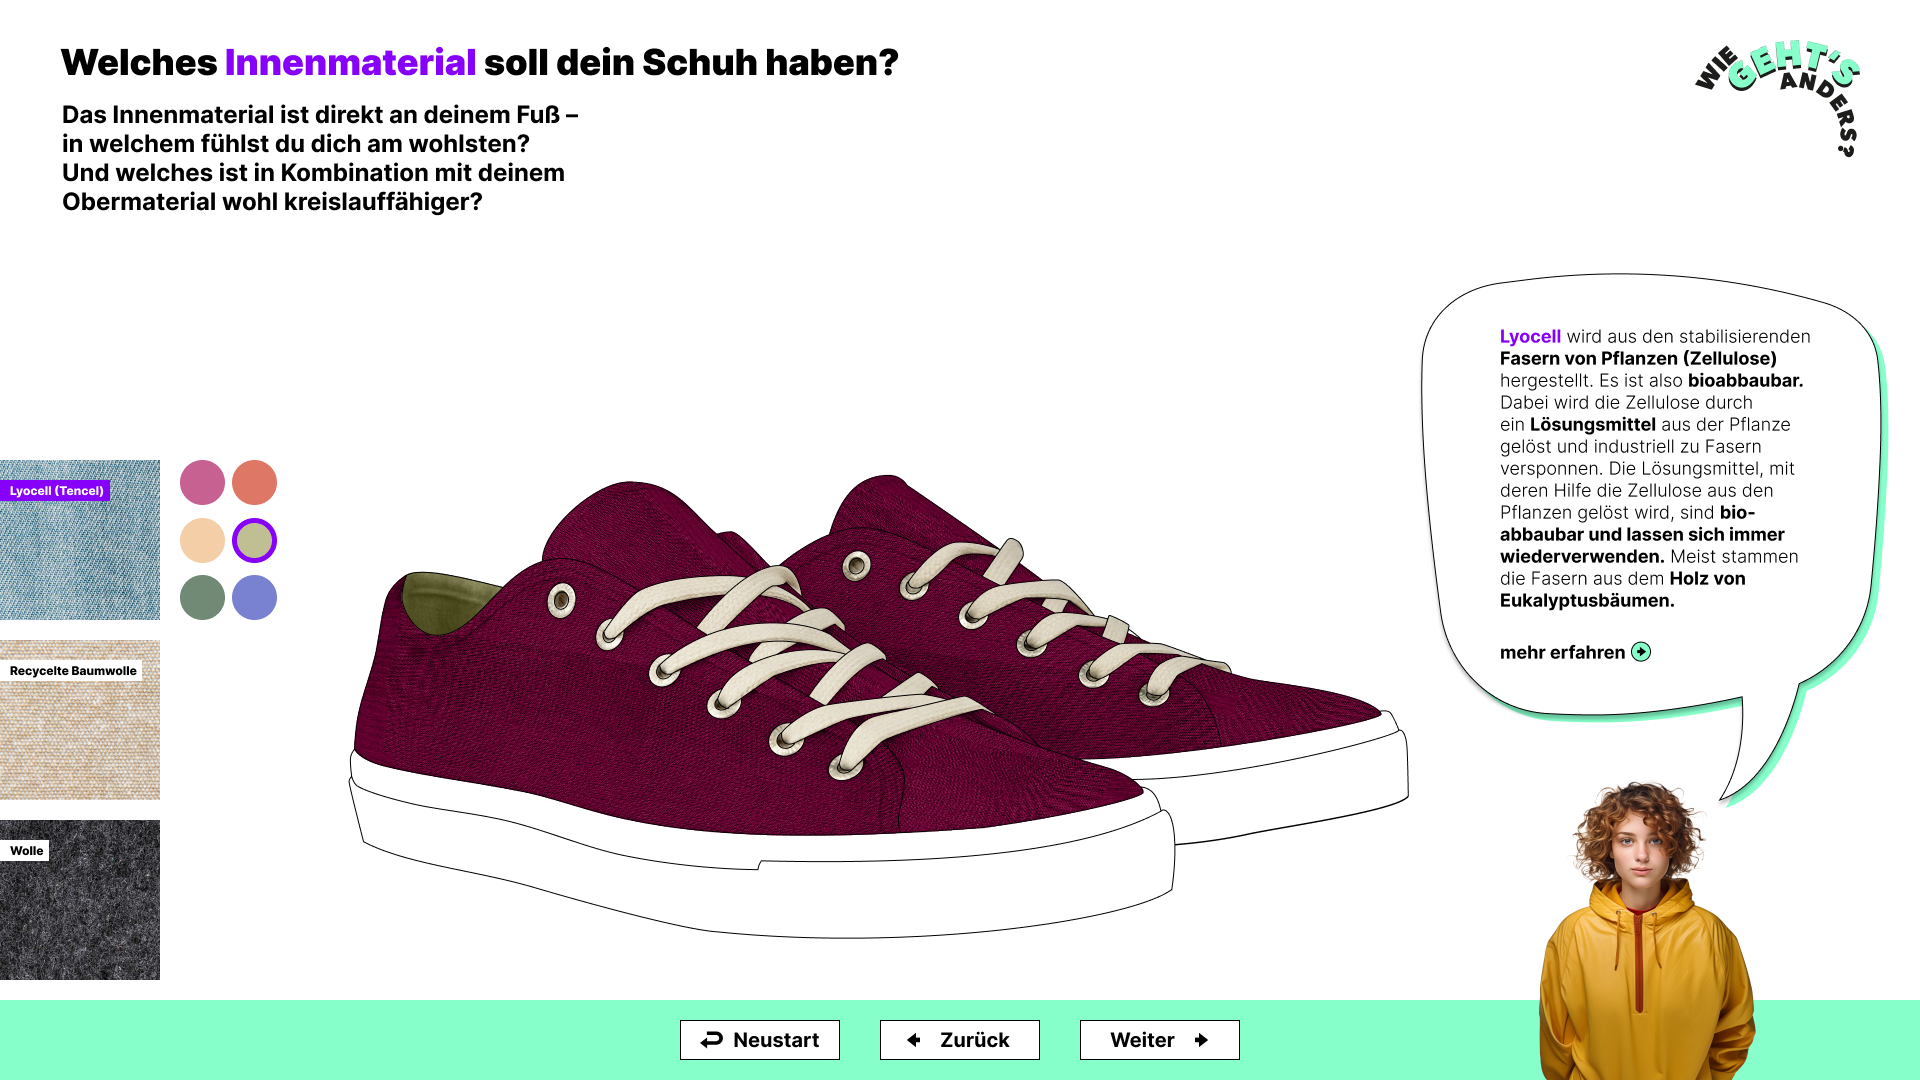Screen dimensions: 1920x1080
Task: Choose the Recycelte Baumwolle material tile
Action: pos(80,720)
